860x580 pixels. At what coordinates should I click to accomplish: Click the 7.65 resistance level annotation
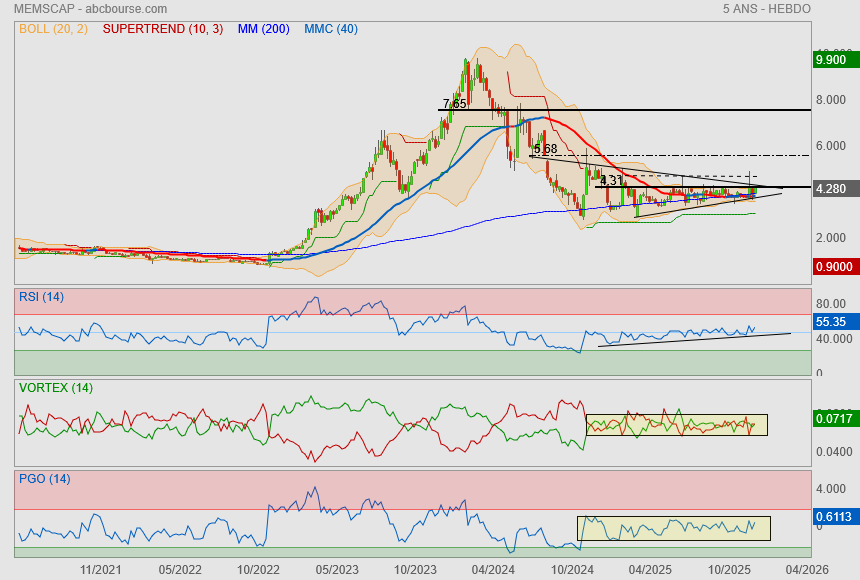coord(454,104)
